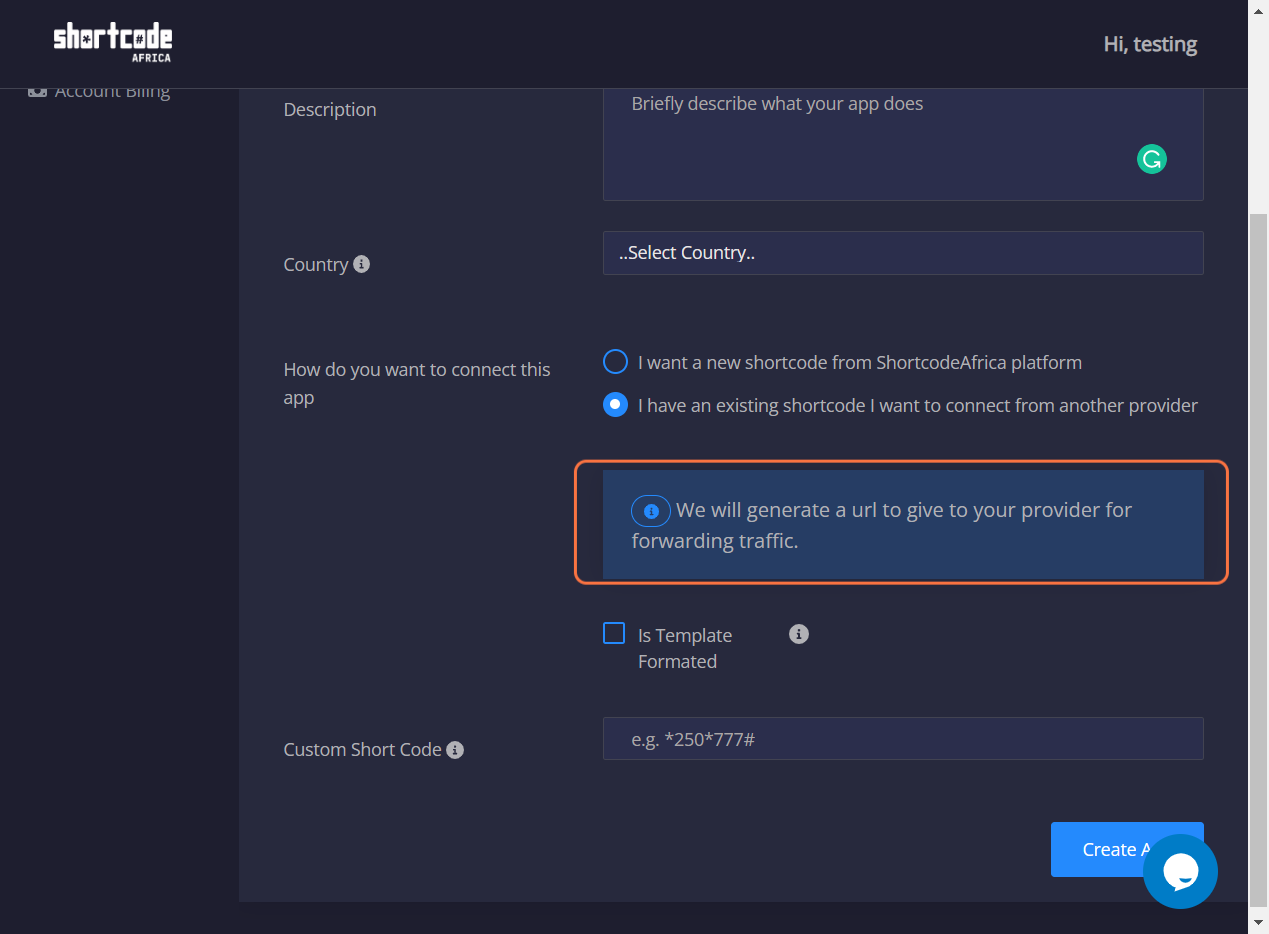Viewport: 1269px width, 934px height.
Task: Click the info icon beside Is Template Formated
Action: 798,634
